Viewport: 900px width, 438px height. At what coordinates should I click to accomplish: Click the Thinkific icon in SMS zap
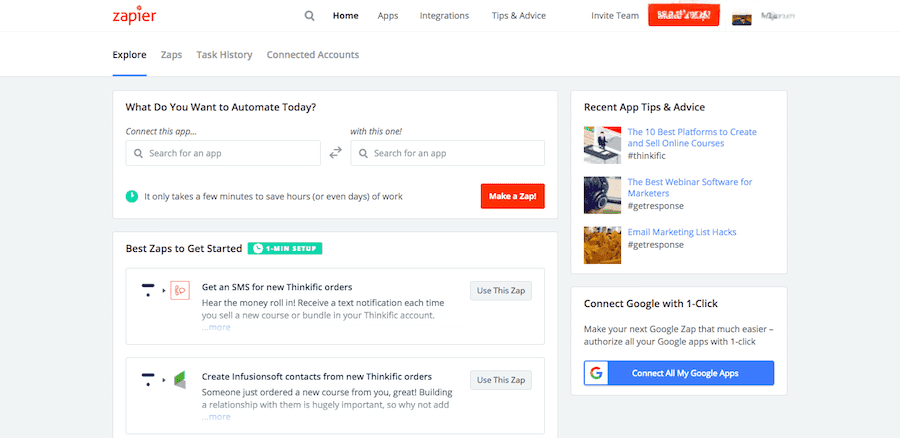[x=148, y=291]
